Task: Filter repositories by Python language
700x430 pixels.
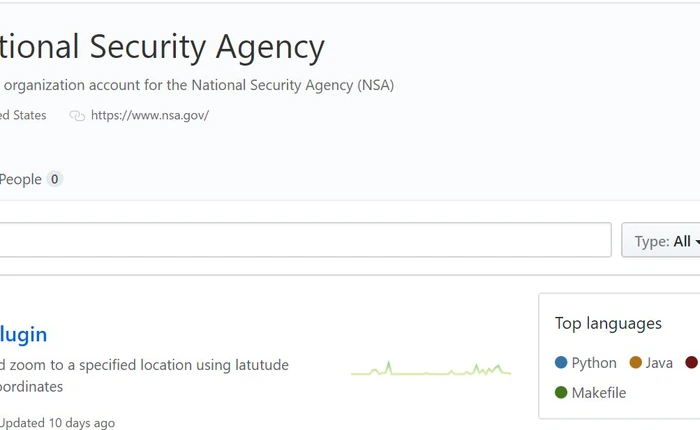Action: [x=594, y=363]
